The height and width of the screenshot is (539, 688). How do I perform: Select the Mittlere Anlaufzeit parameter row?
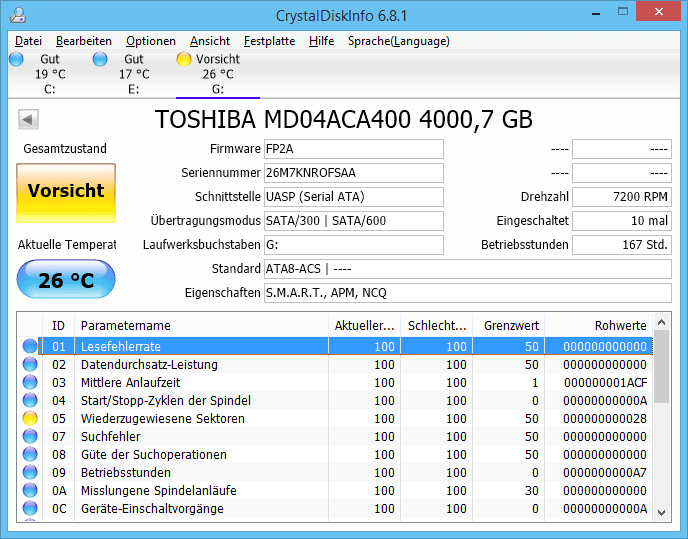(337, 382)
